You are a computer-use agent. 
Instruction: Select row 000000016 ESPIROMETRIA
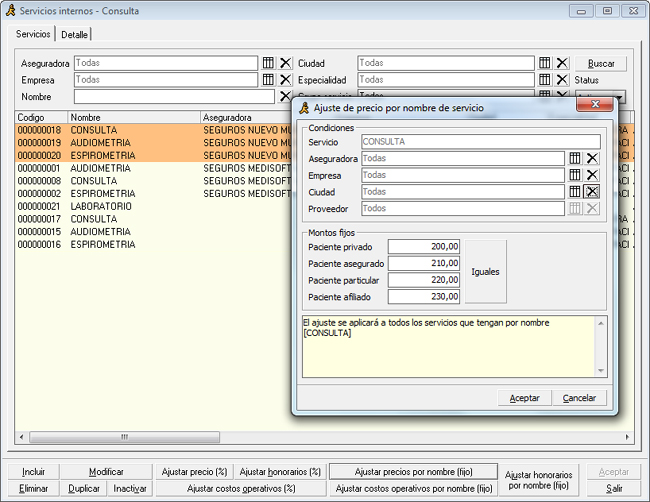coord(153,245)
